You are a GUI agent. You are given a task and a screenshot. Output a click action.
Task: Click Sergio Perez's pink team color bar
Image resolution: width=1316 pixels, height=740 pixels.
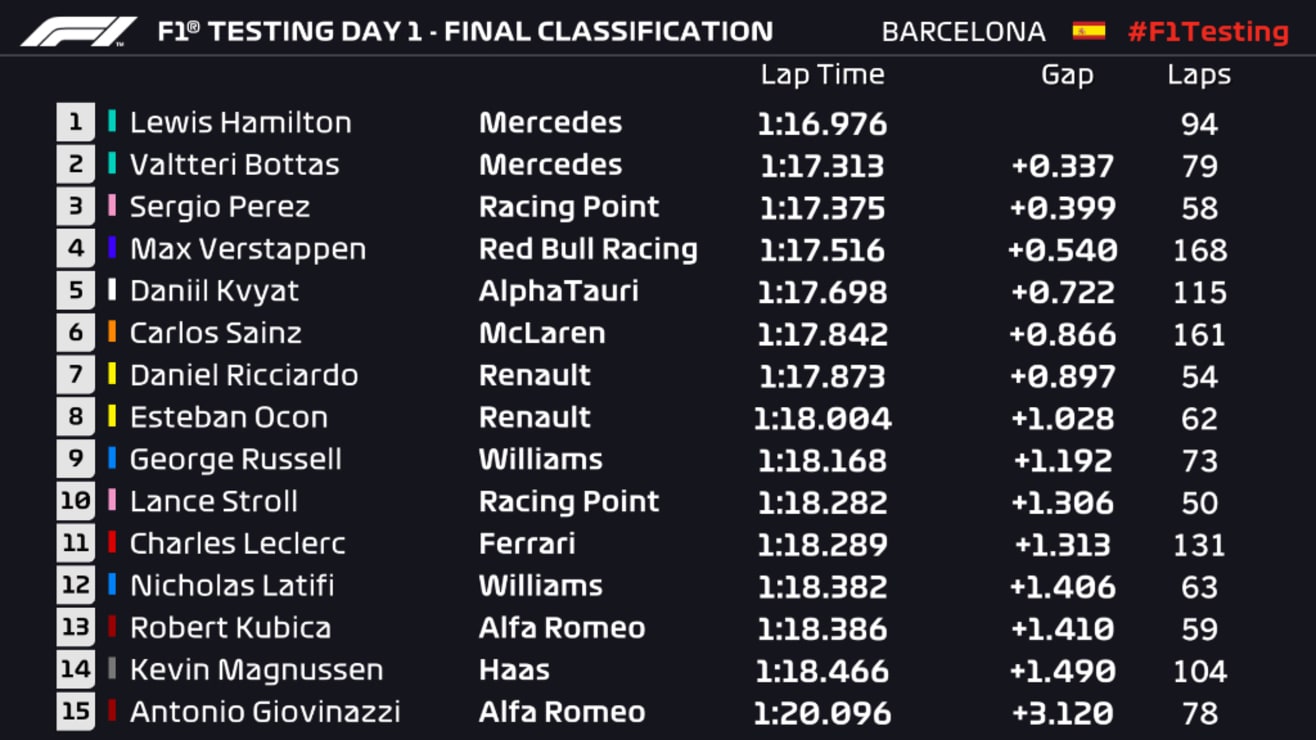[x=112, y=207]
